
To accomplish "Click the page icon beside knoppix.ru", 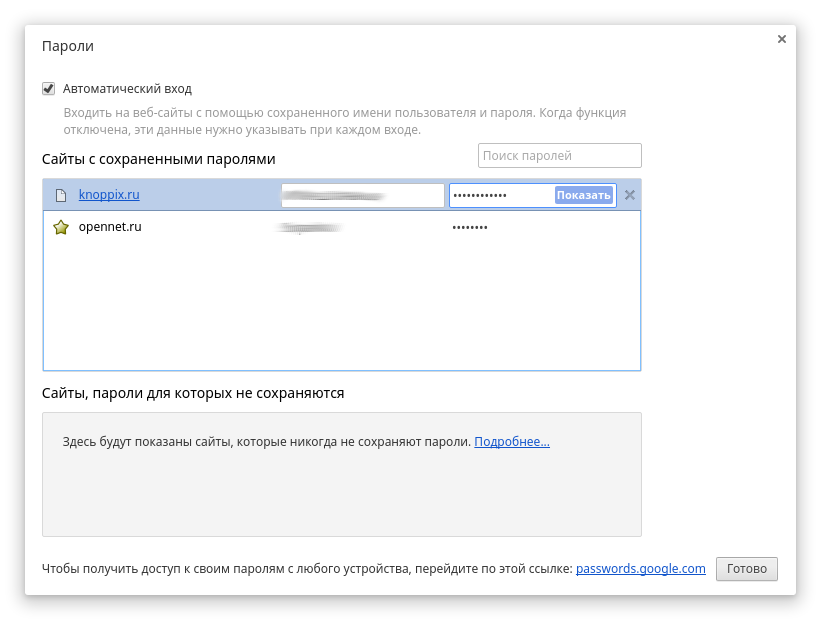I will [61, 195].
